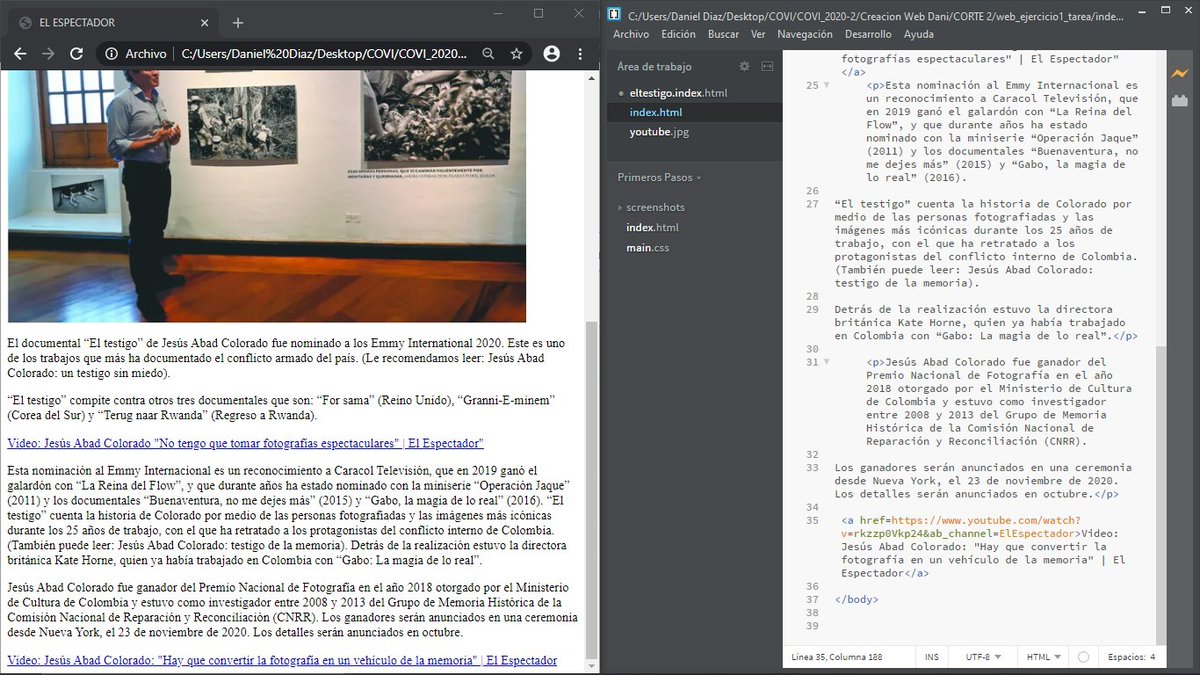Click zoom magnifier icon in address bar
The width and height of the screenshot is (1200, 675).
488,54
